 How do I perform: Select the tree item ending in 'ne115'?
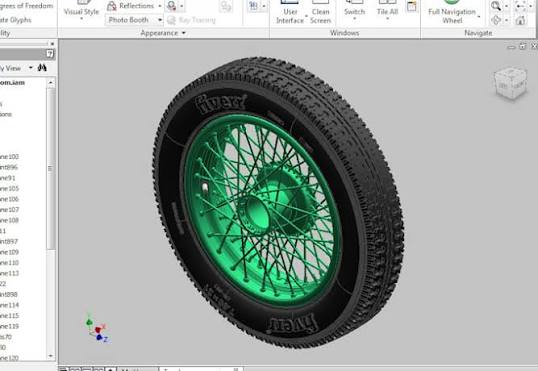[x=9, y=316]
